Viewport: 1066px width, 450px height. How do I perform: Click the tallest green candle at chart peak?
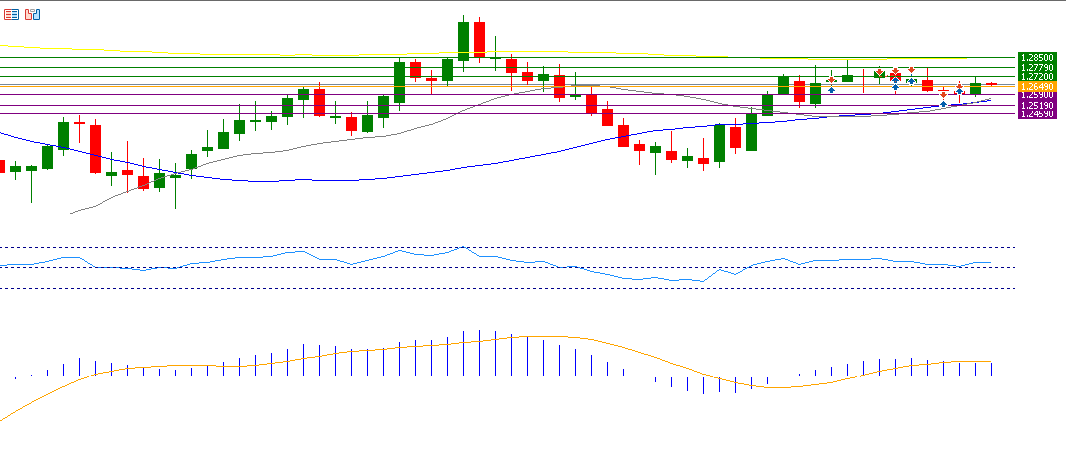[x=464, y=40]
